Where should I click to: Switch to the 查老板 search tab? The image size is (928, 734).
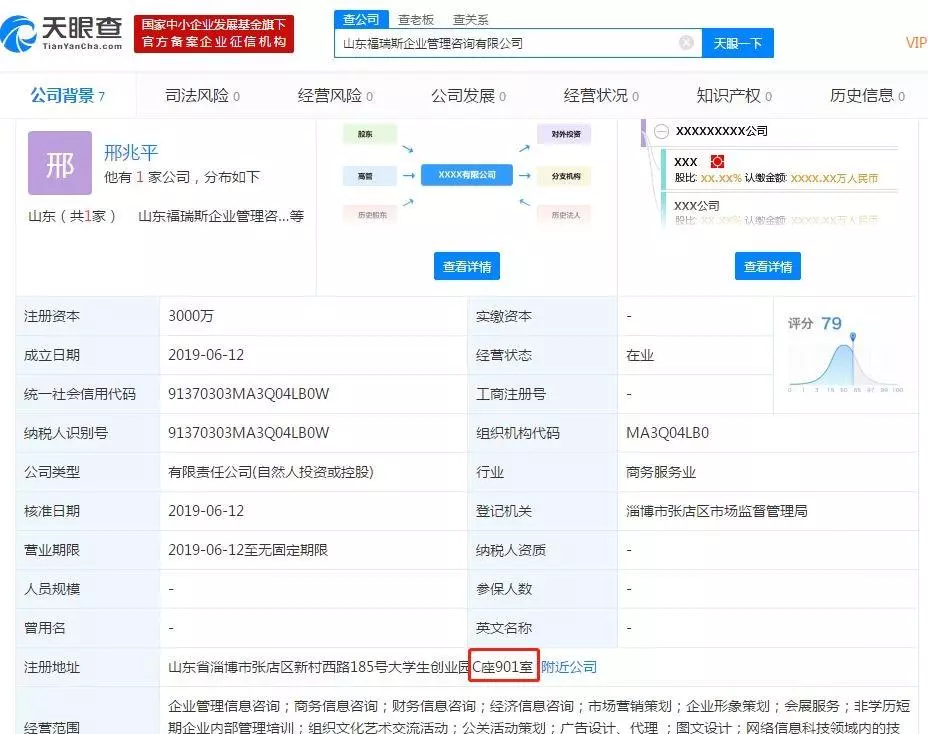coord(415,20)
